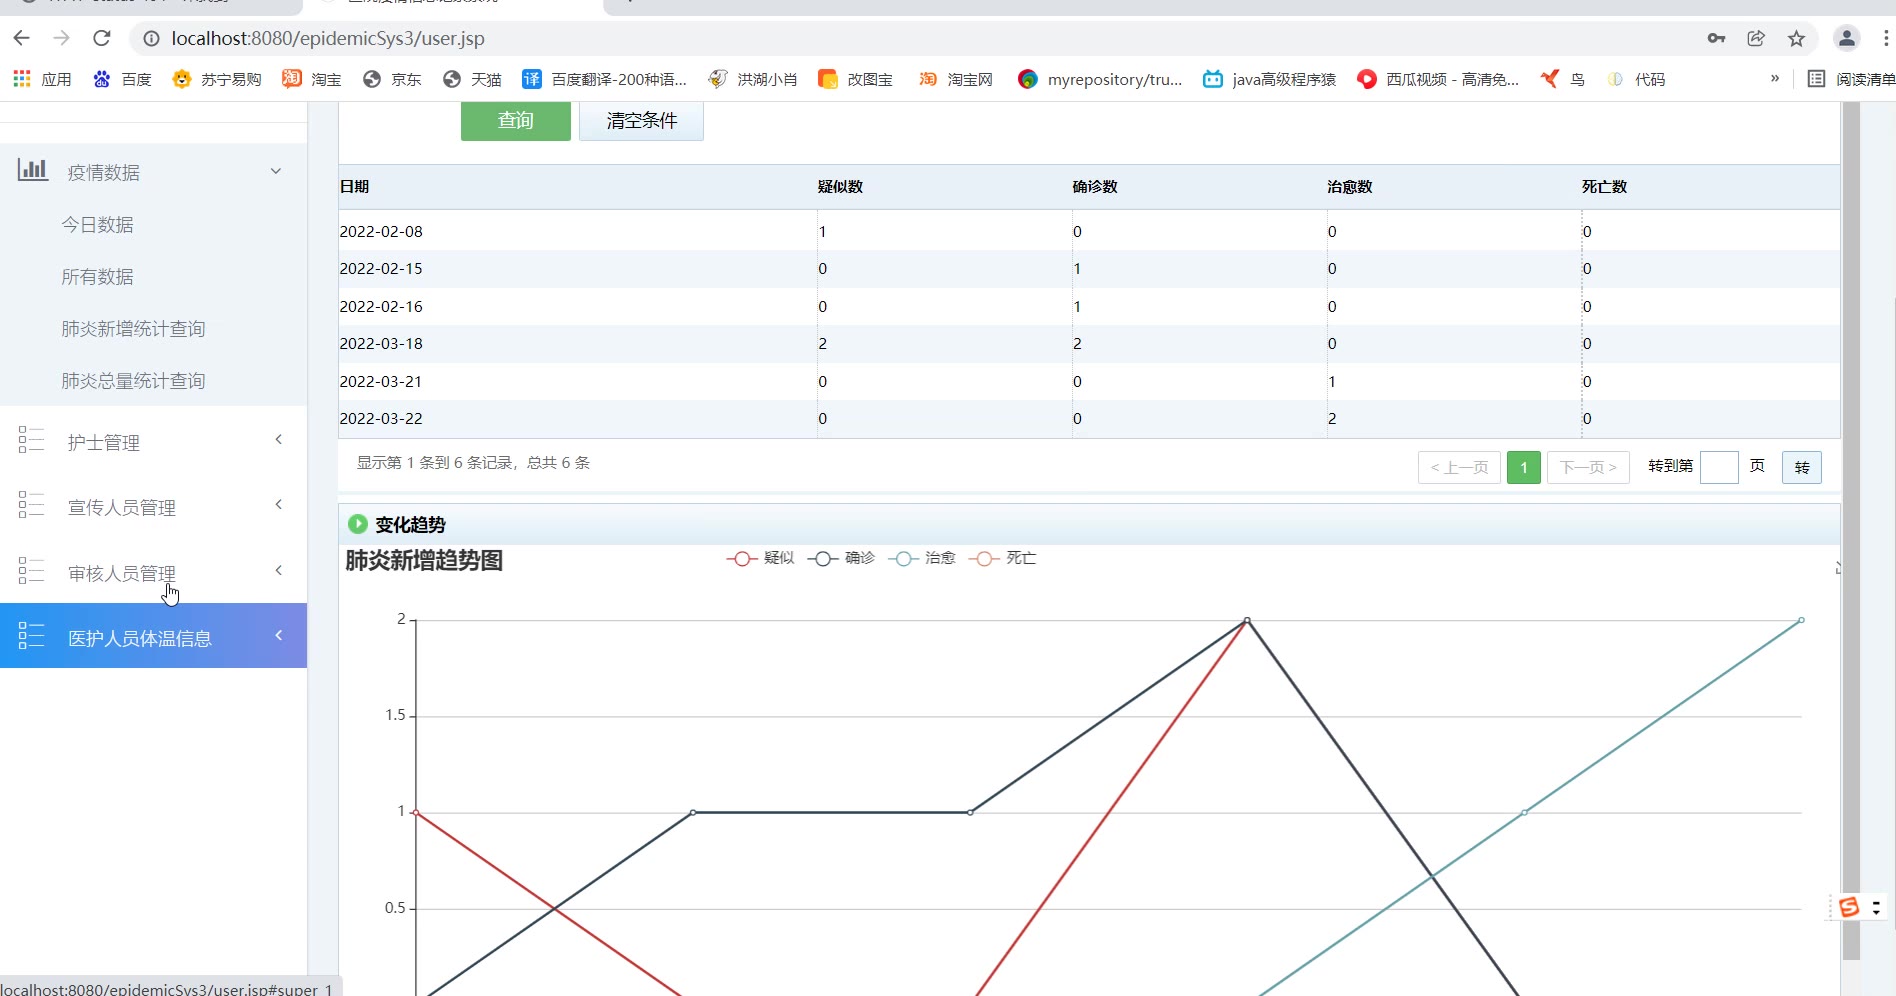
Task: Select the 今日数据 menu item
Action: pyautogui.click(x=97, y=225)
